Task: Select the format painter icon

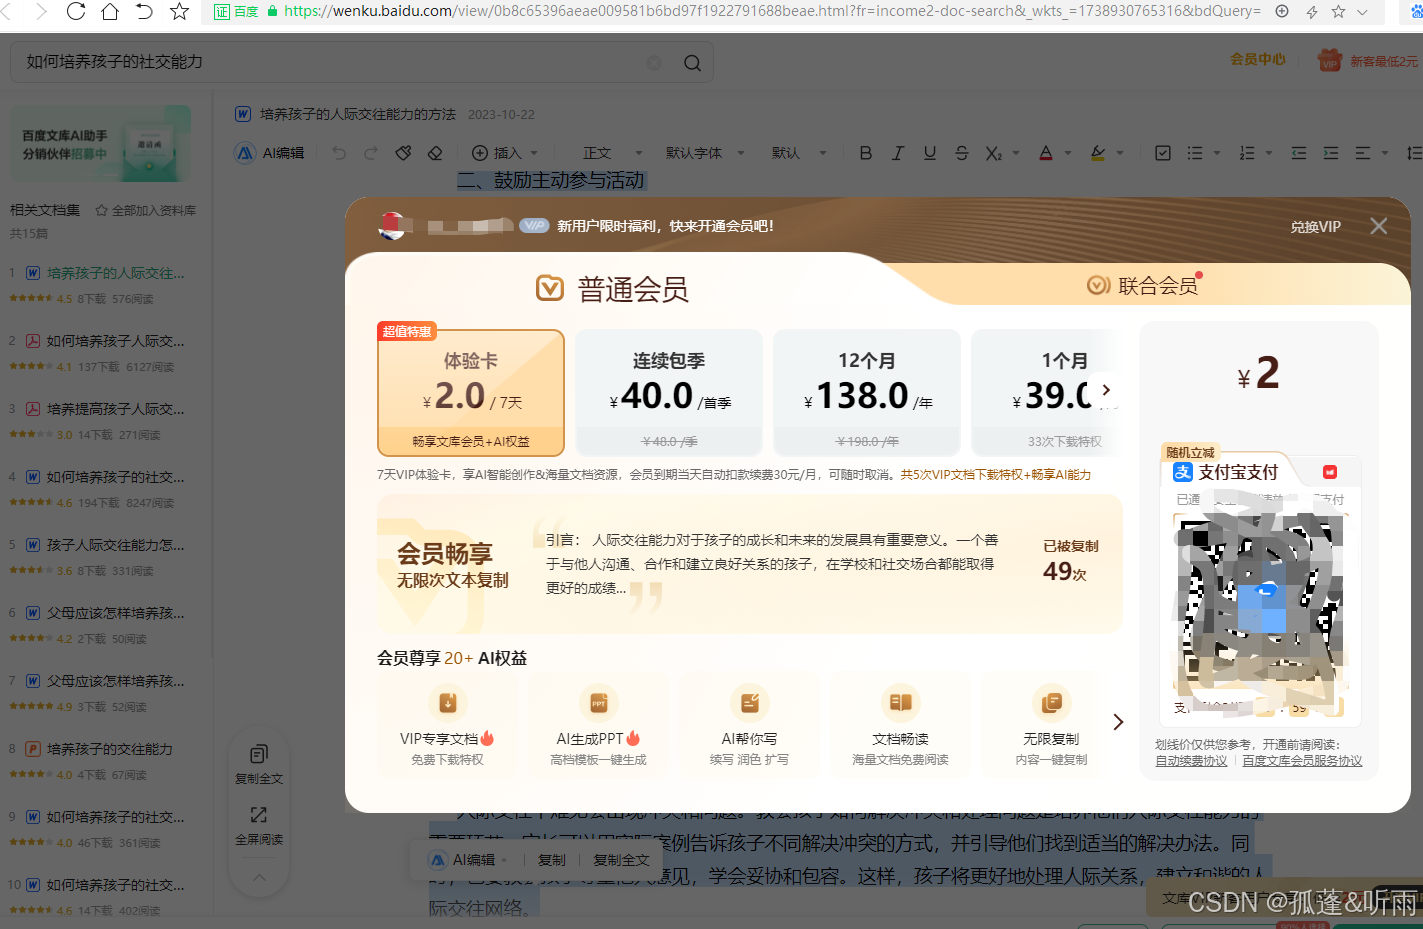Action: [x=403, y=153]
